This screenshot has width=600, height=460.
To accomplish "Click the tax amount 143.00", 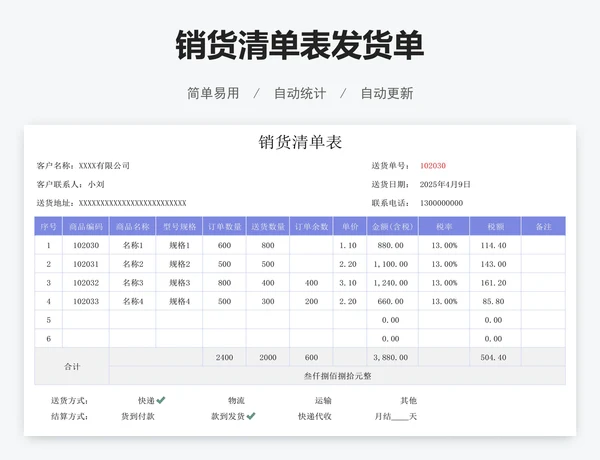I will (494, 264).
